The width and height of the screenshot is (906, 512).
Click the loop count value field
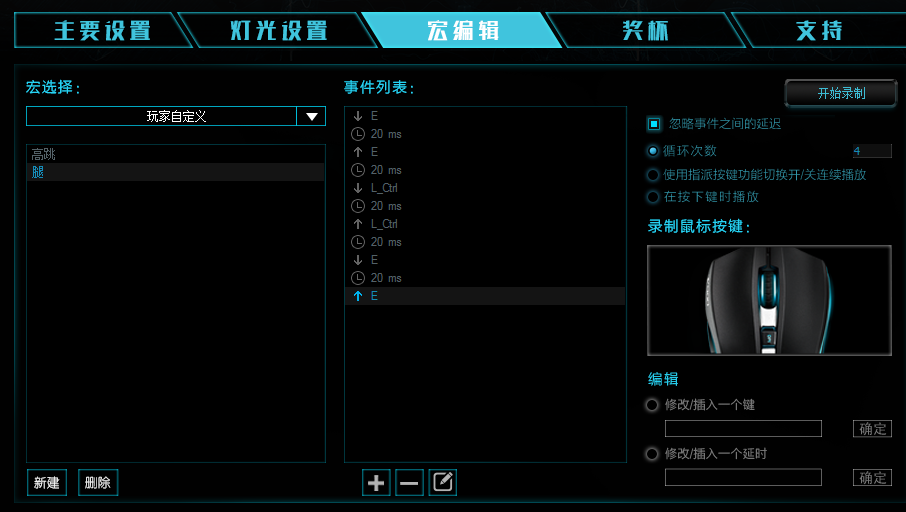click(872, 151)
